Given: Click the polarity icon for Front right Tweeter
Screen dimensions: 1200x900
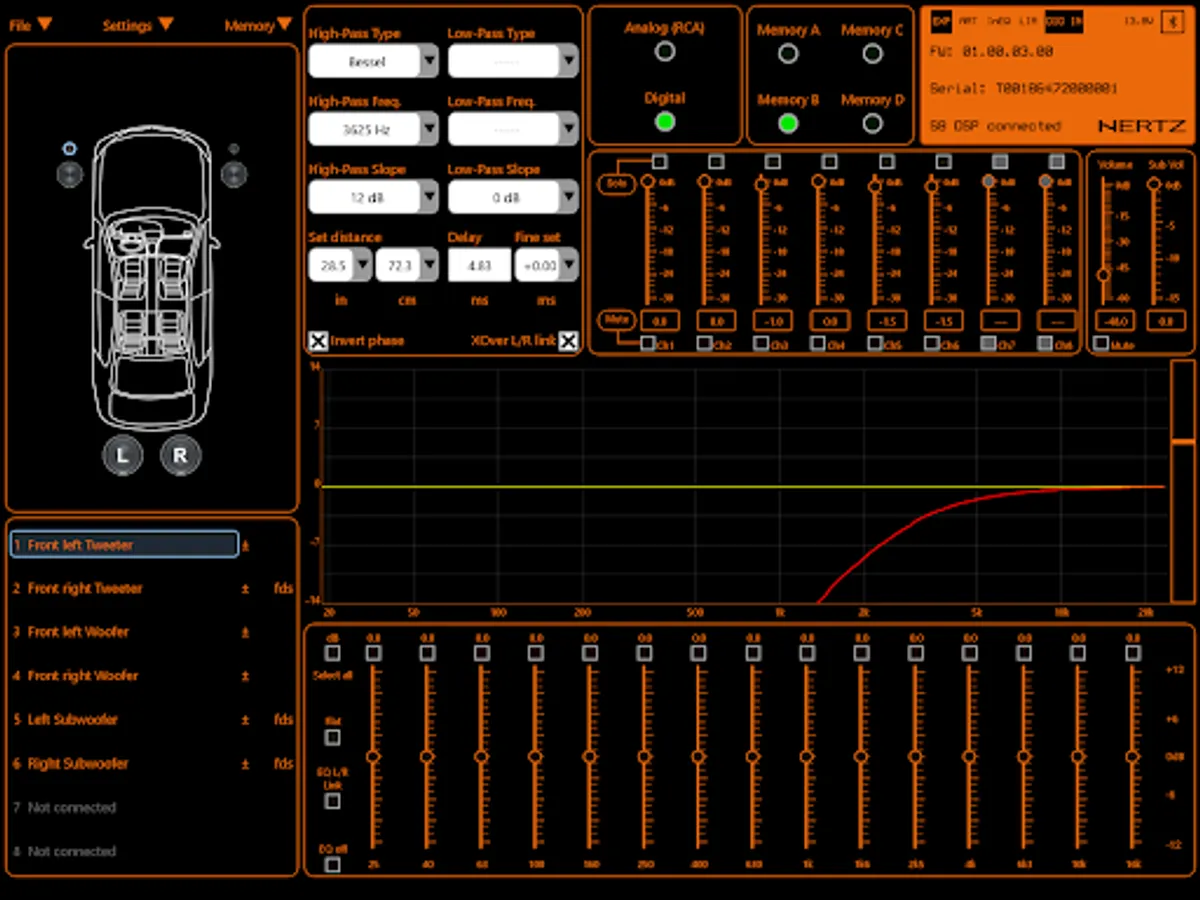Looking at the screenshot, I should tap(245, 589).
